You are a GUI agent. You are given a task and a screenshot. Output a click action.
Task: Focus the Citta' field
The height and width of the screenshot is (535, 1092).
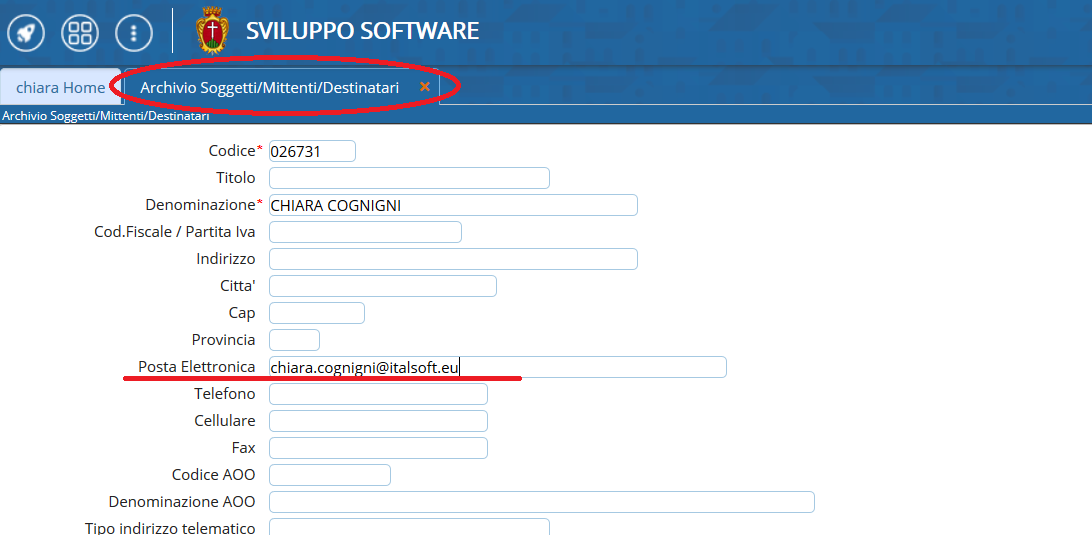[x=383, y=286]
